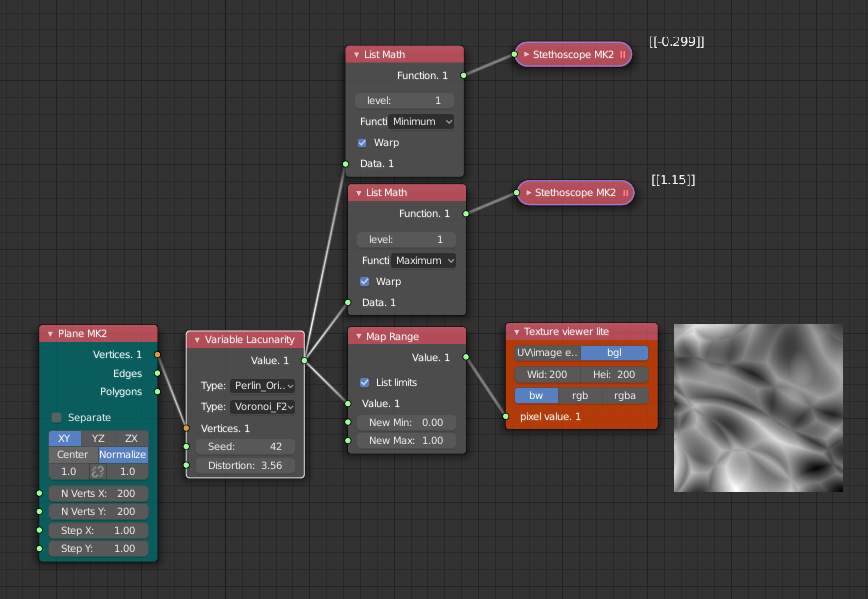Collapse the Texture viewer lite node
Screen dimensions: 868x599
tap(516, 332)
